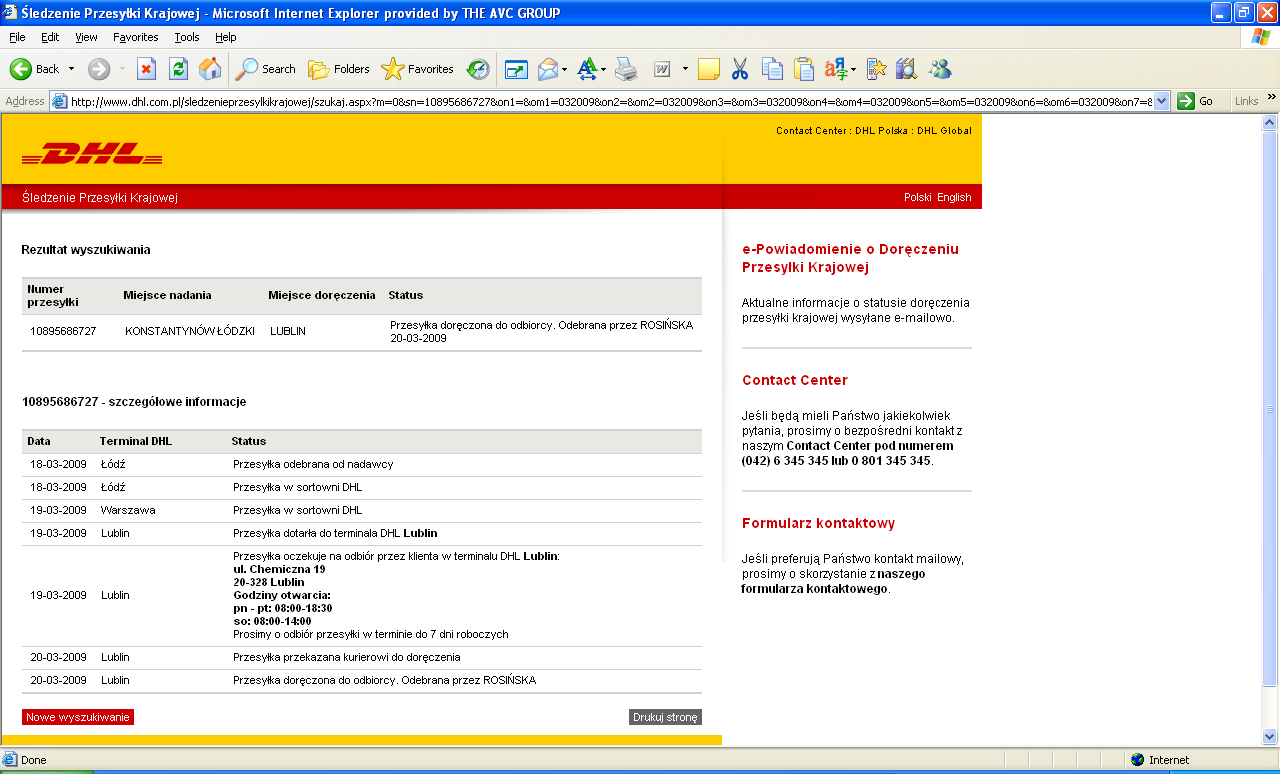Show the Folders pane
The image size is (1280, 774).
(x=338, y=69)
